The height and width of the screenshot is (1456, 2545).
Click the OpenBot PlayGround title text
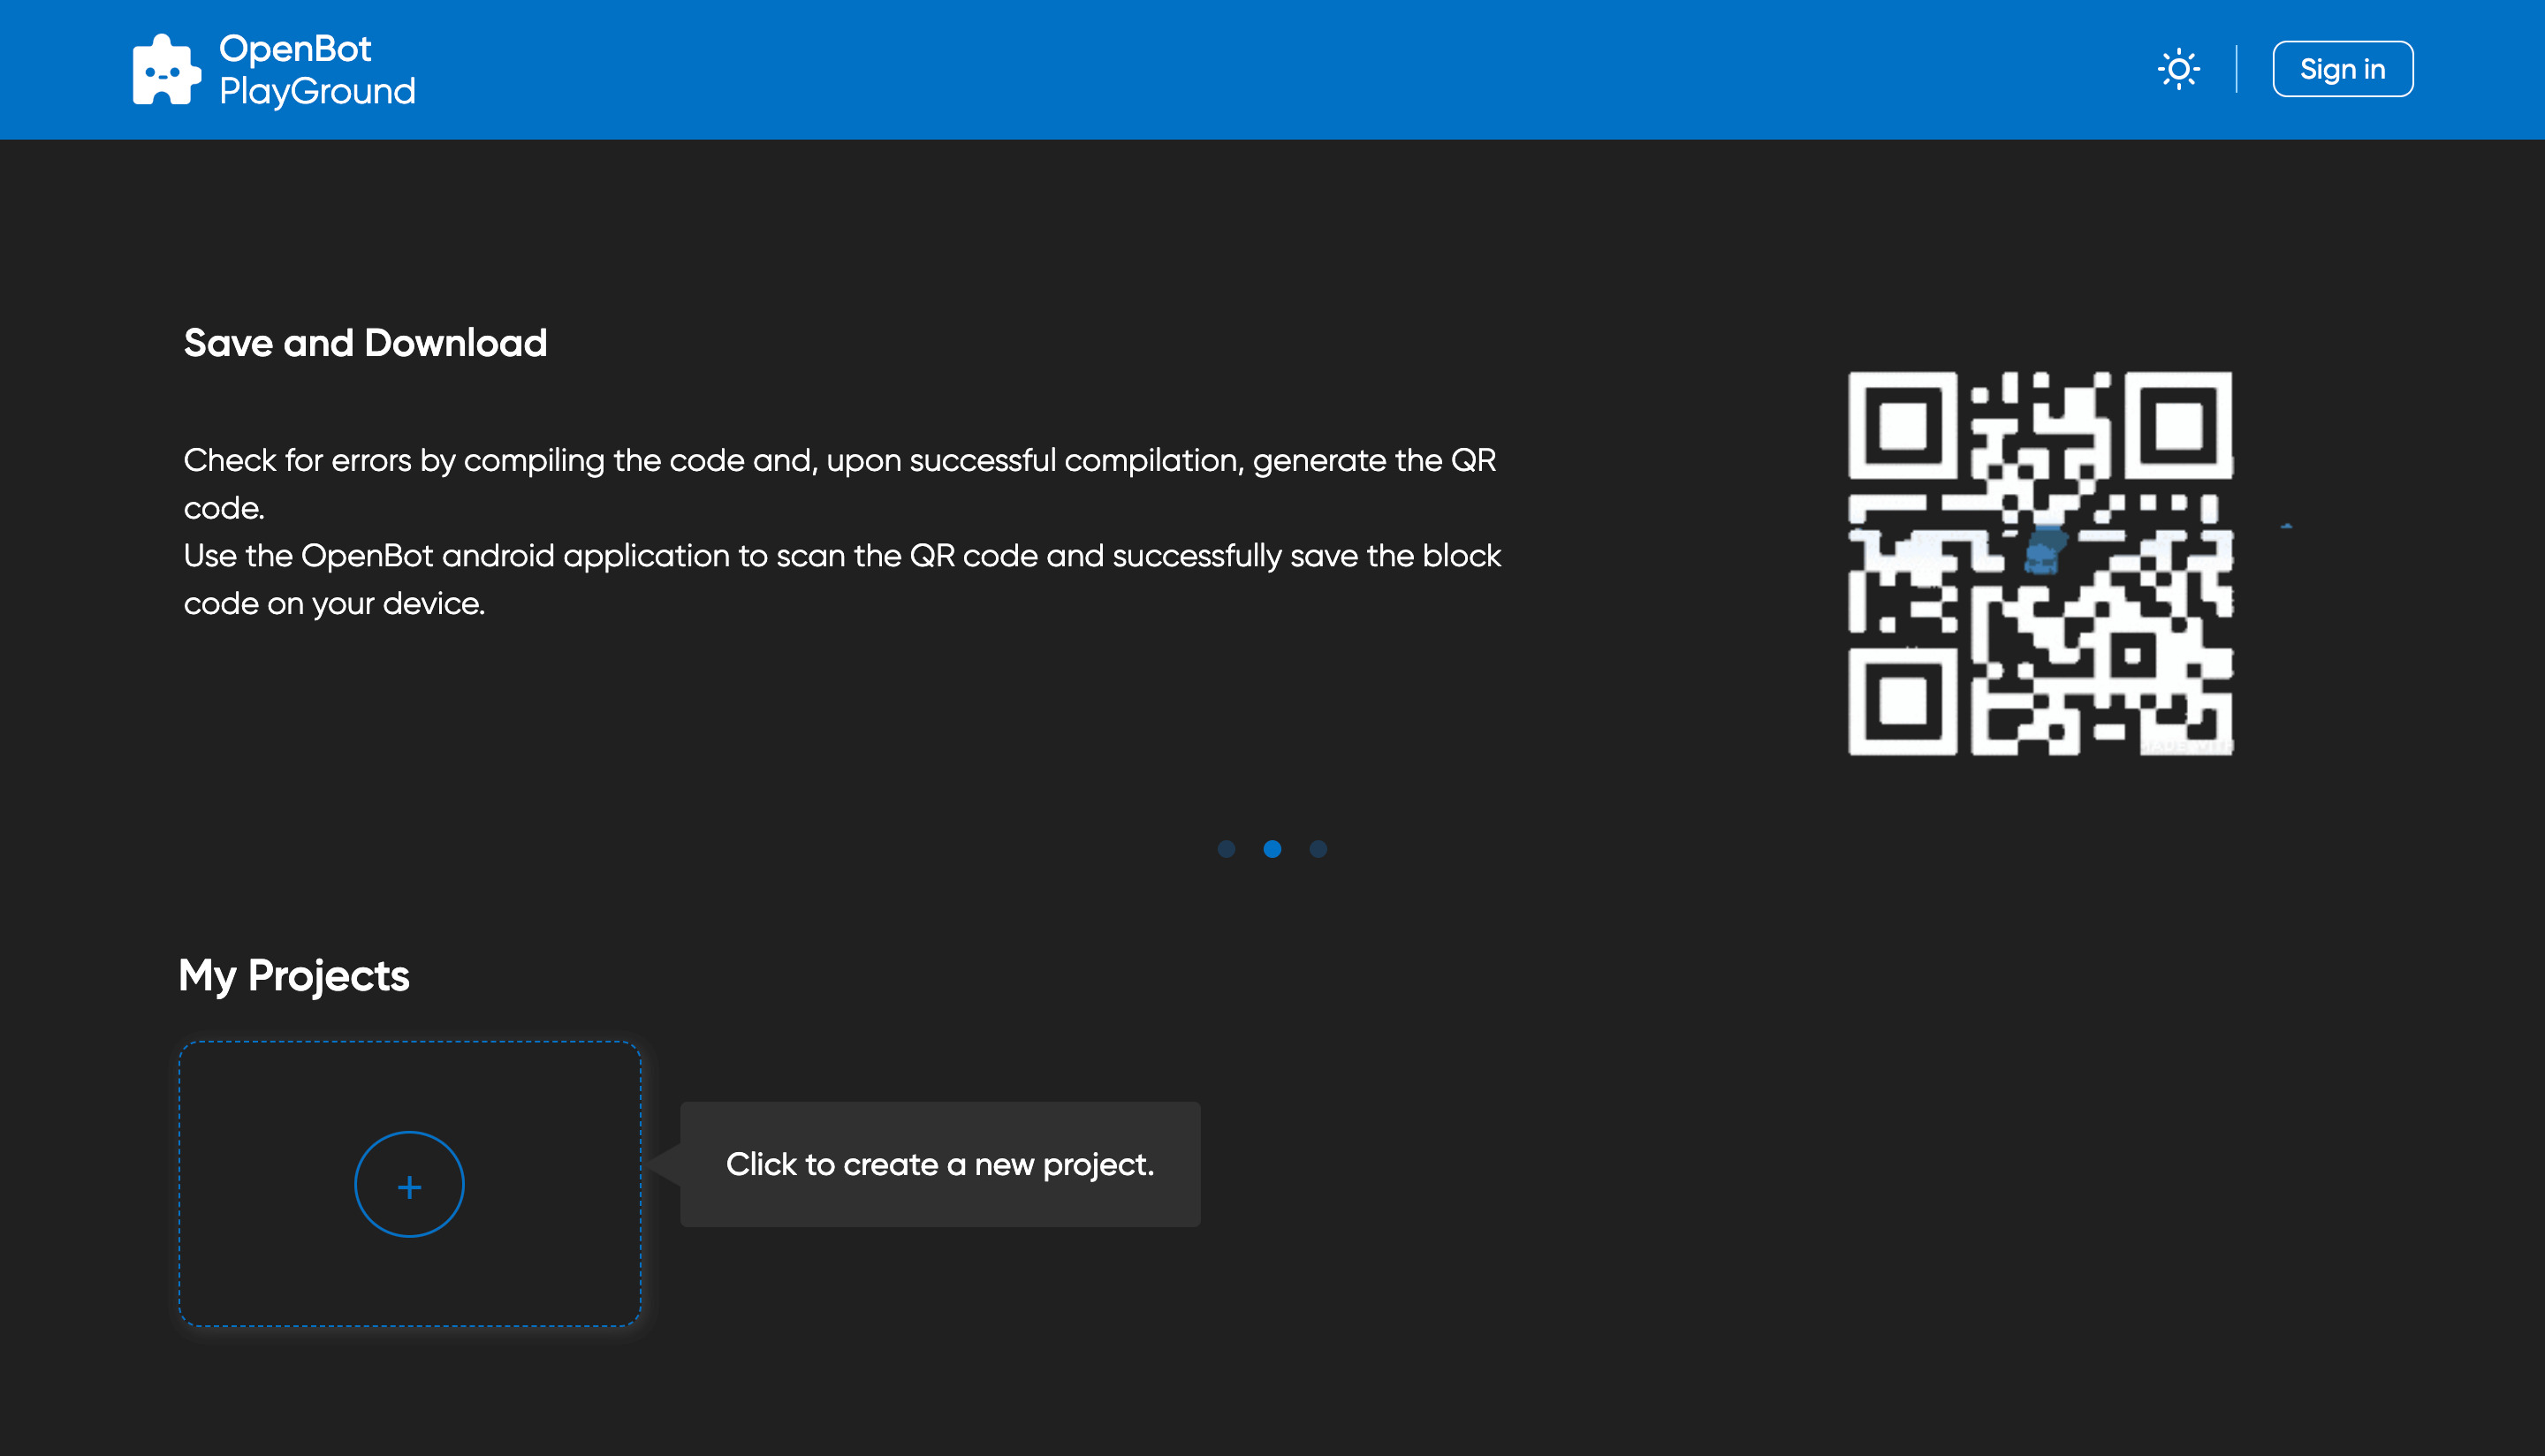(317, 69)
